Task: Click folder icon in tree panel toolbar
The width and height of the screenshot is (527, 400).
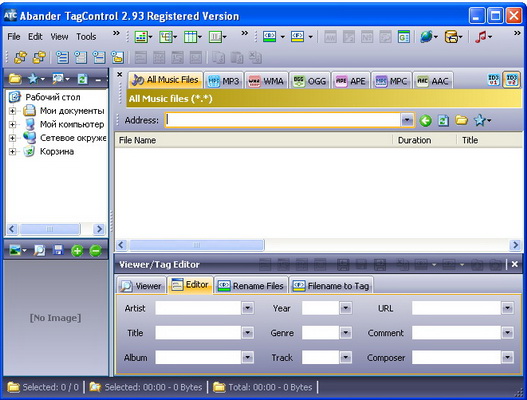Action: 15,79
